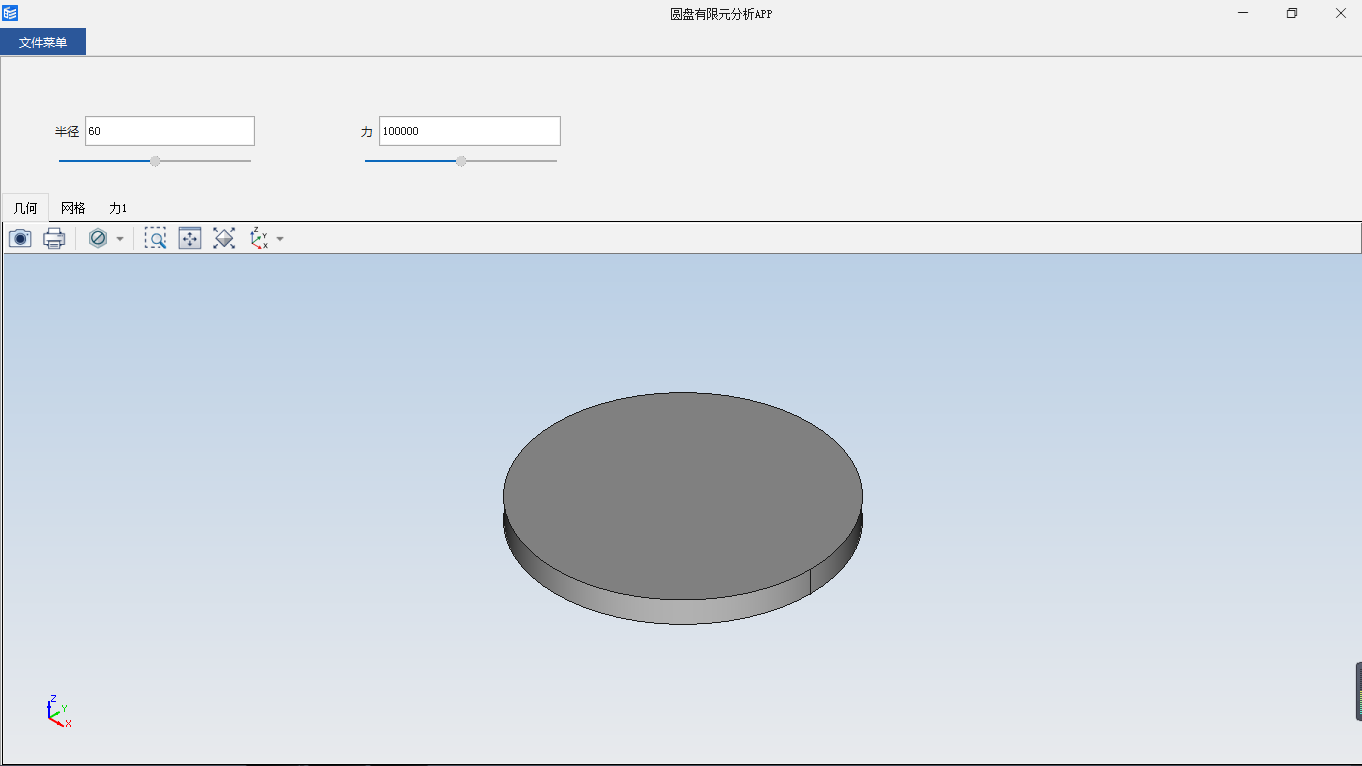Activate the zoom box tool
This screenshot has height=766, width=1362.
pos(155,238)
